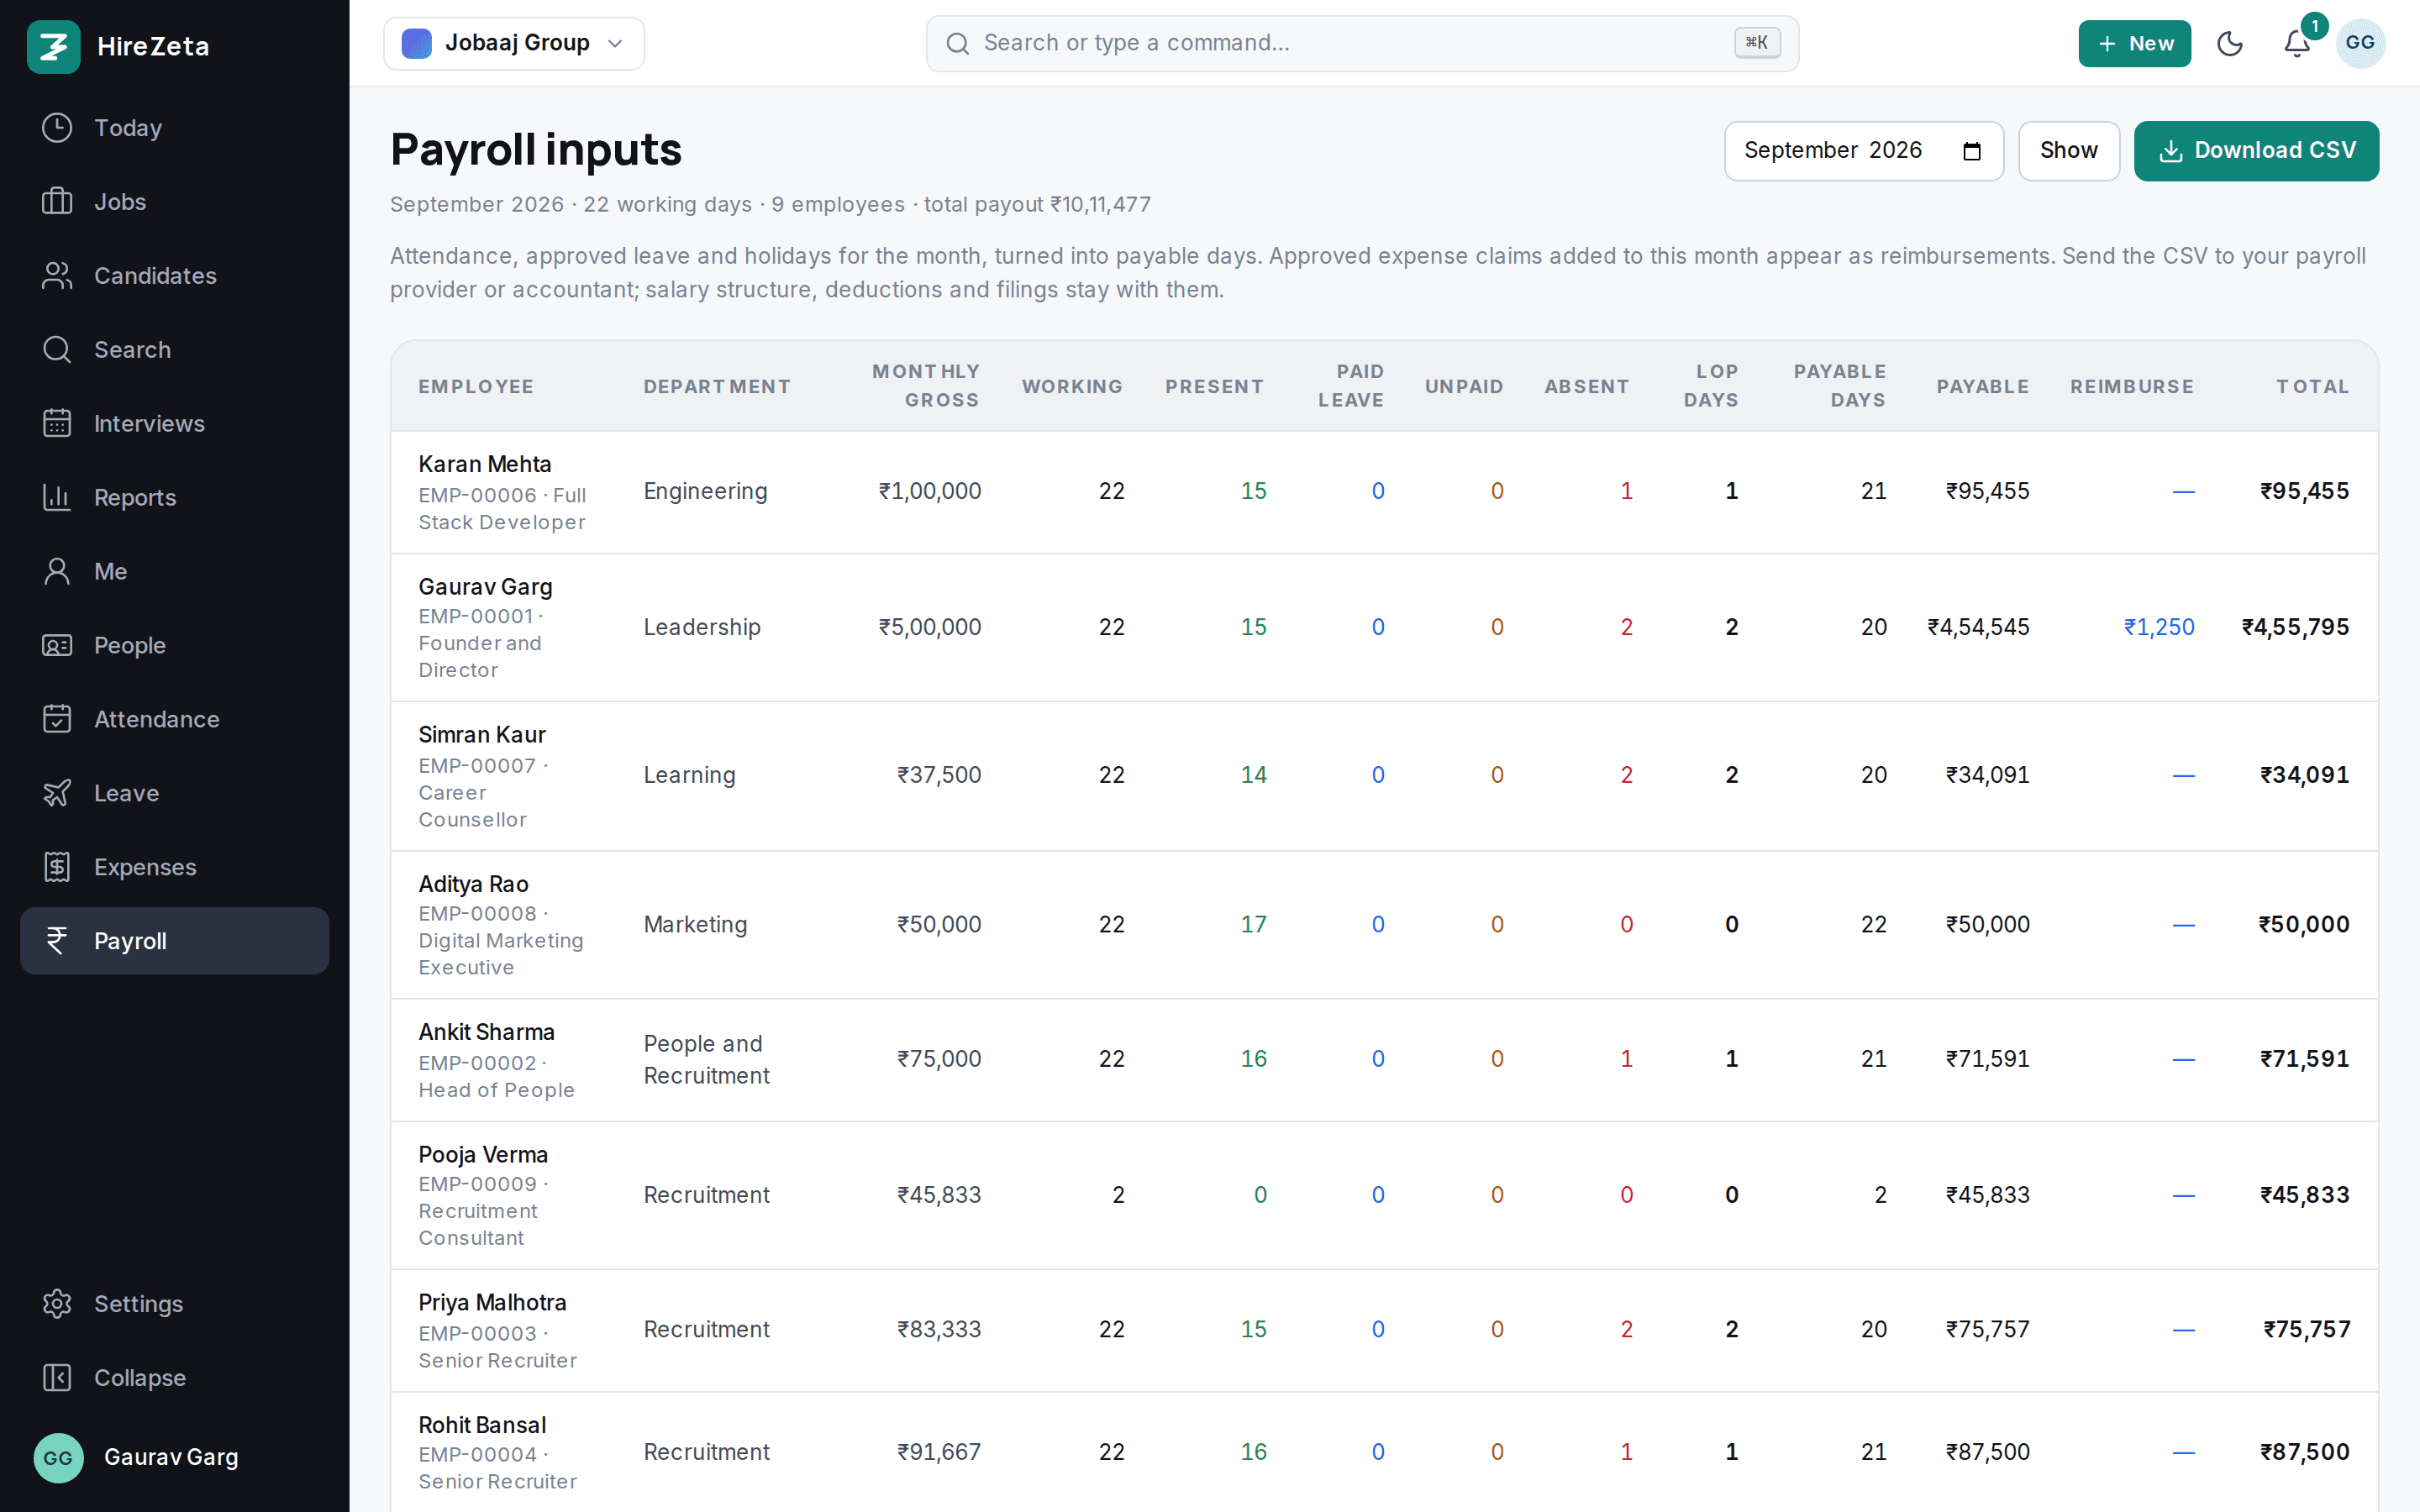Click the ⌘K shortcut badge

1757,43
